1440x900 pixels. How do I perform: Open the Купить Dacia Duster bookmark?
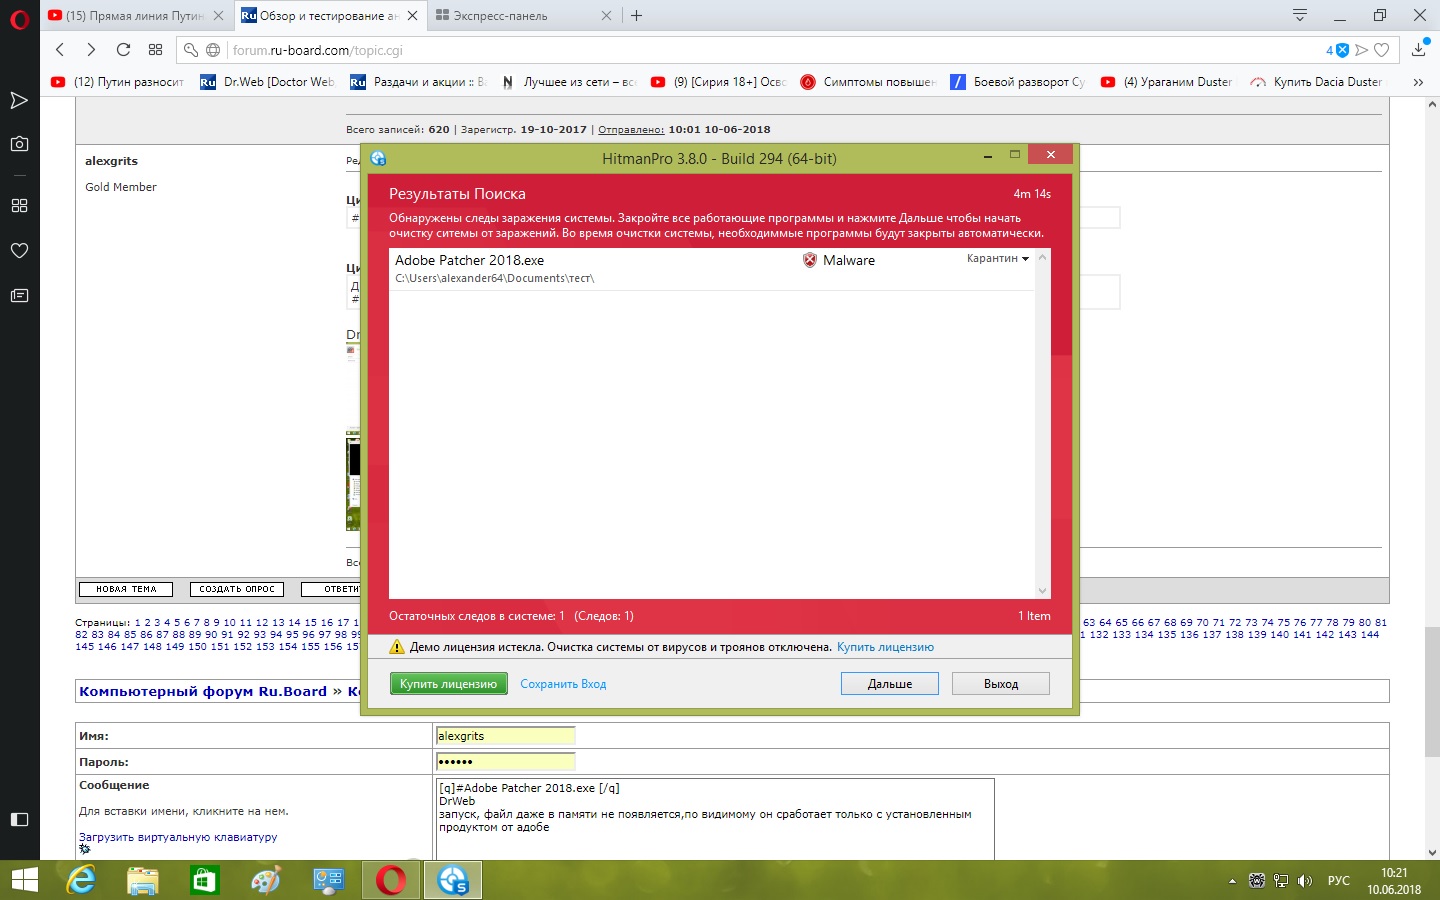click(1316, 82)
